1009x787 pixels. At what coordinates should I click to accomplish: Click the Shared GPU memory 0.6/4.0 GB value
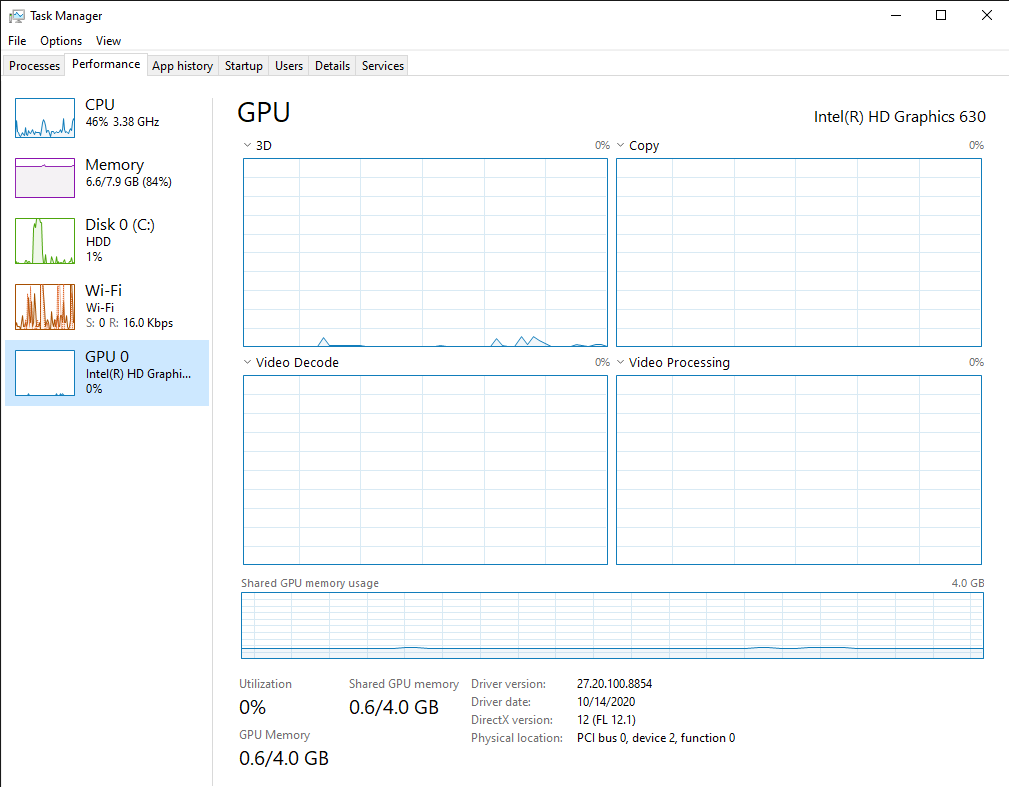pos(394,707)
